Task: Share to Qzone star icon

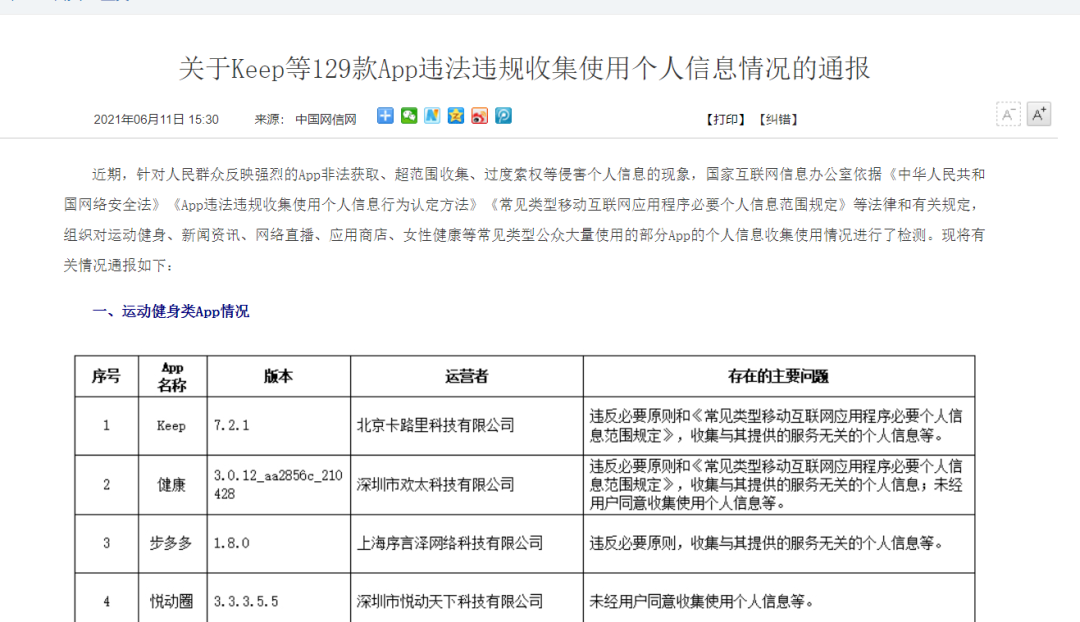Action: coord(456,116)
